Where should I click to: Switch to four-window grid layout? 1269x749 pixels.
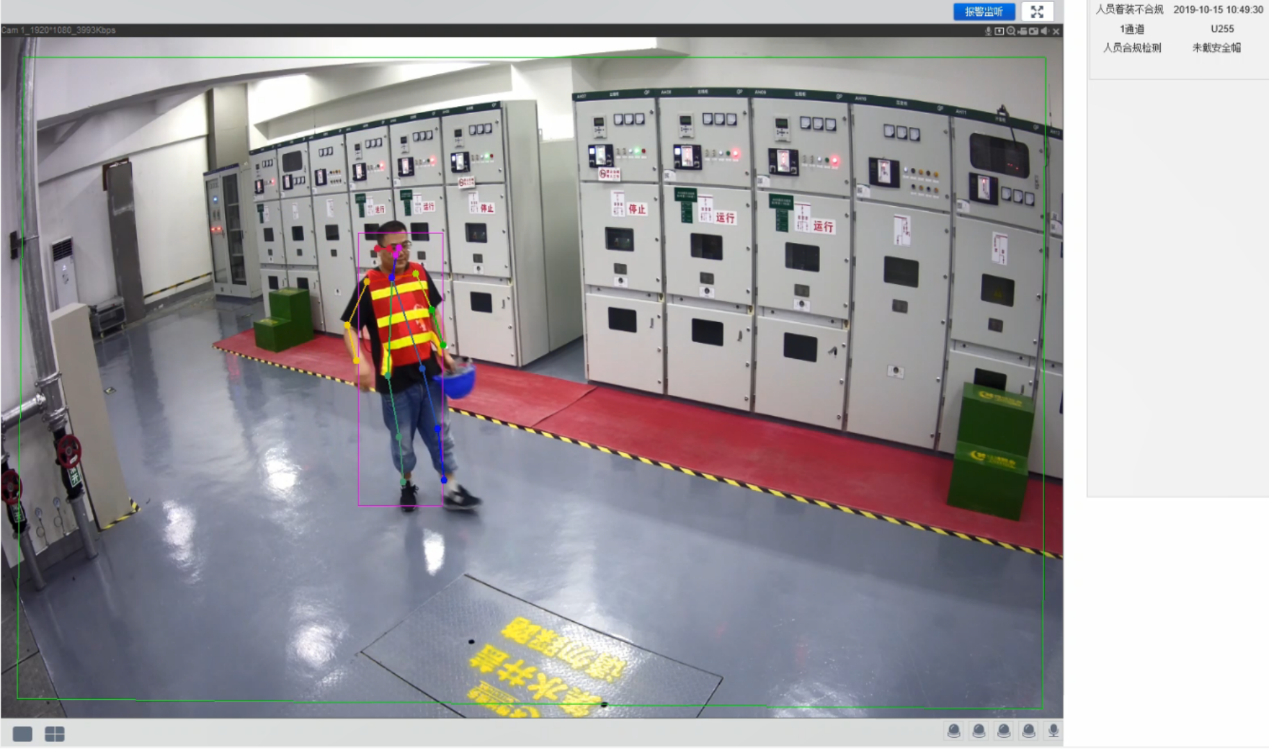pyautogui.click(x=55, y=734)
